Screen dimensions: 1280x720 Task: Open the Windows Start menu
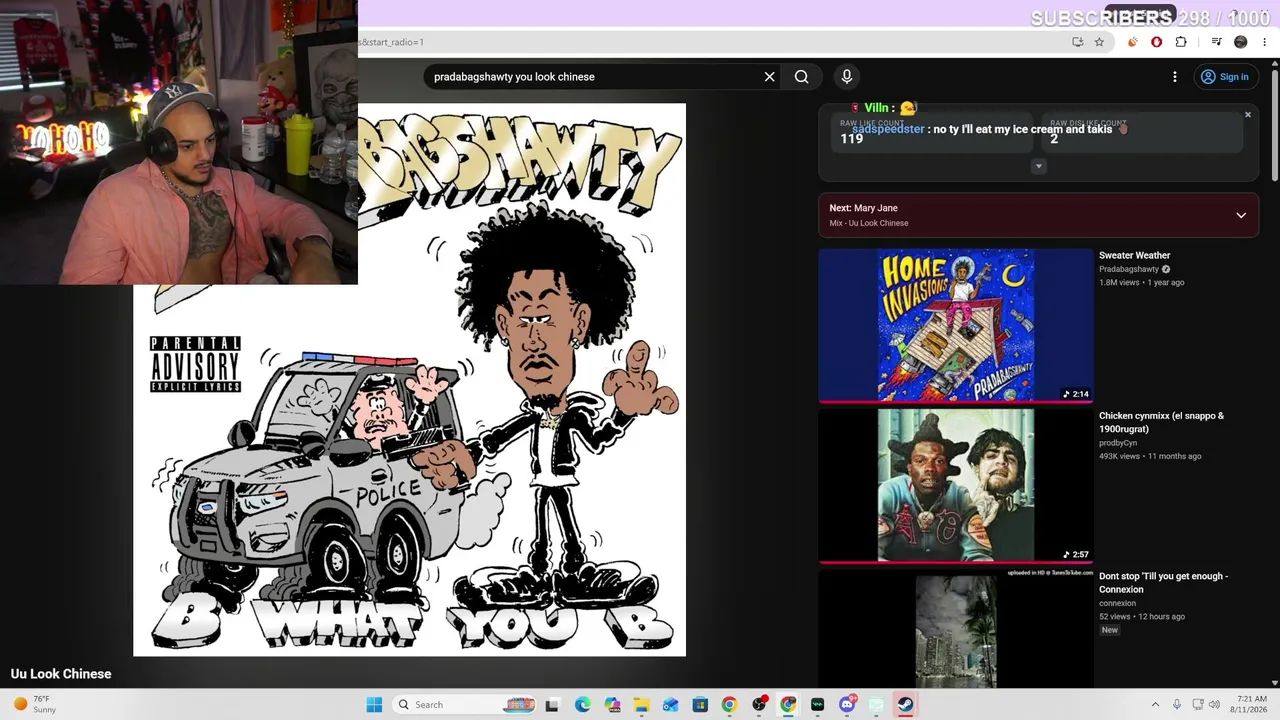tap(374, 705)
